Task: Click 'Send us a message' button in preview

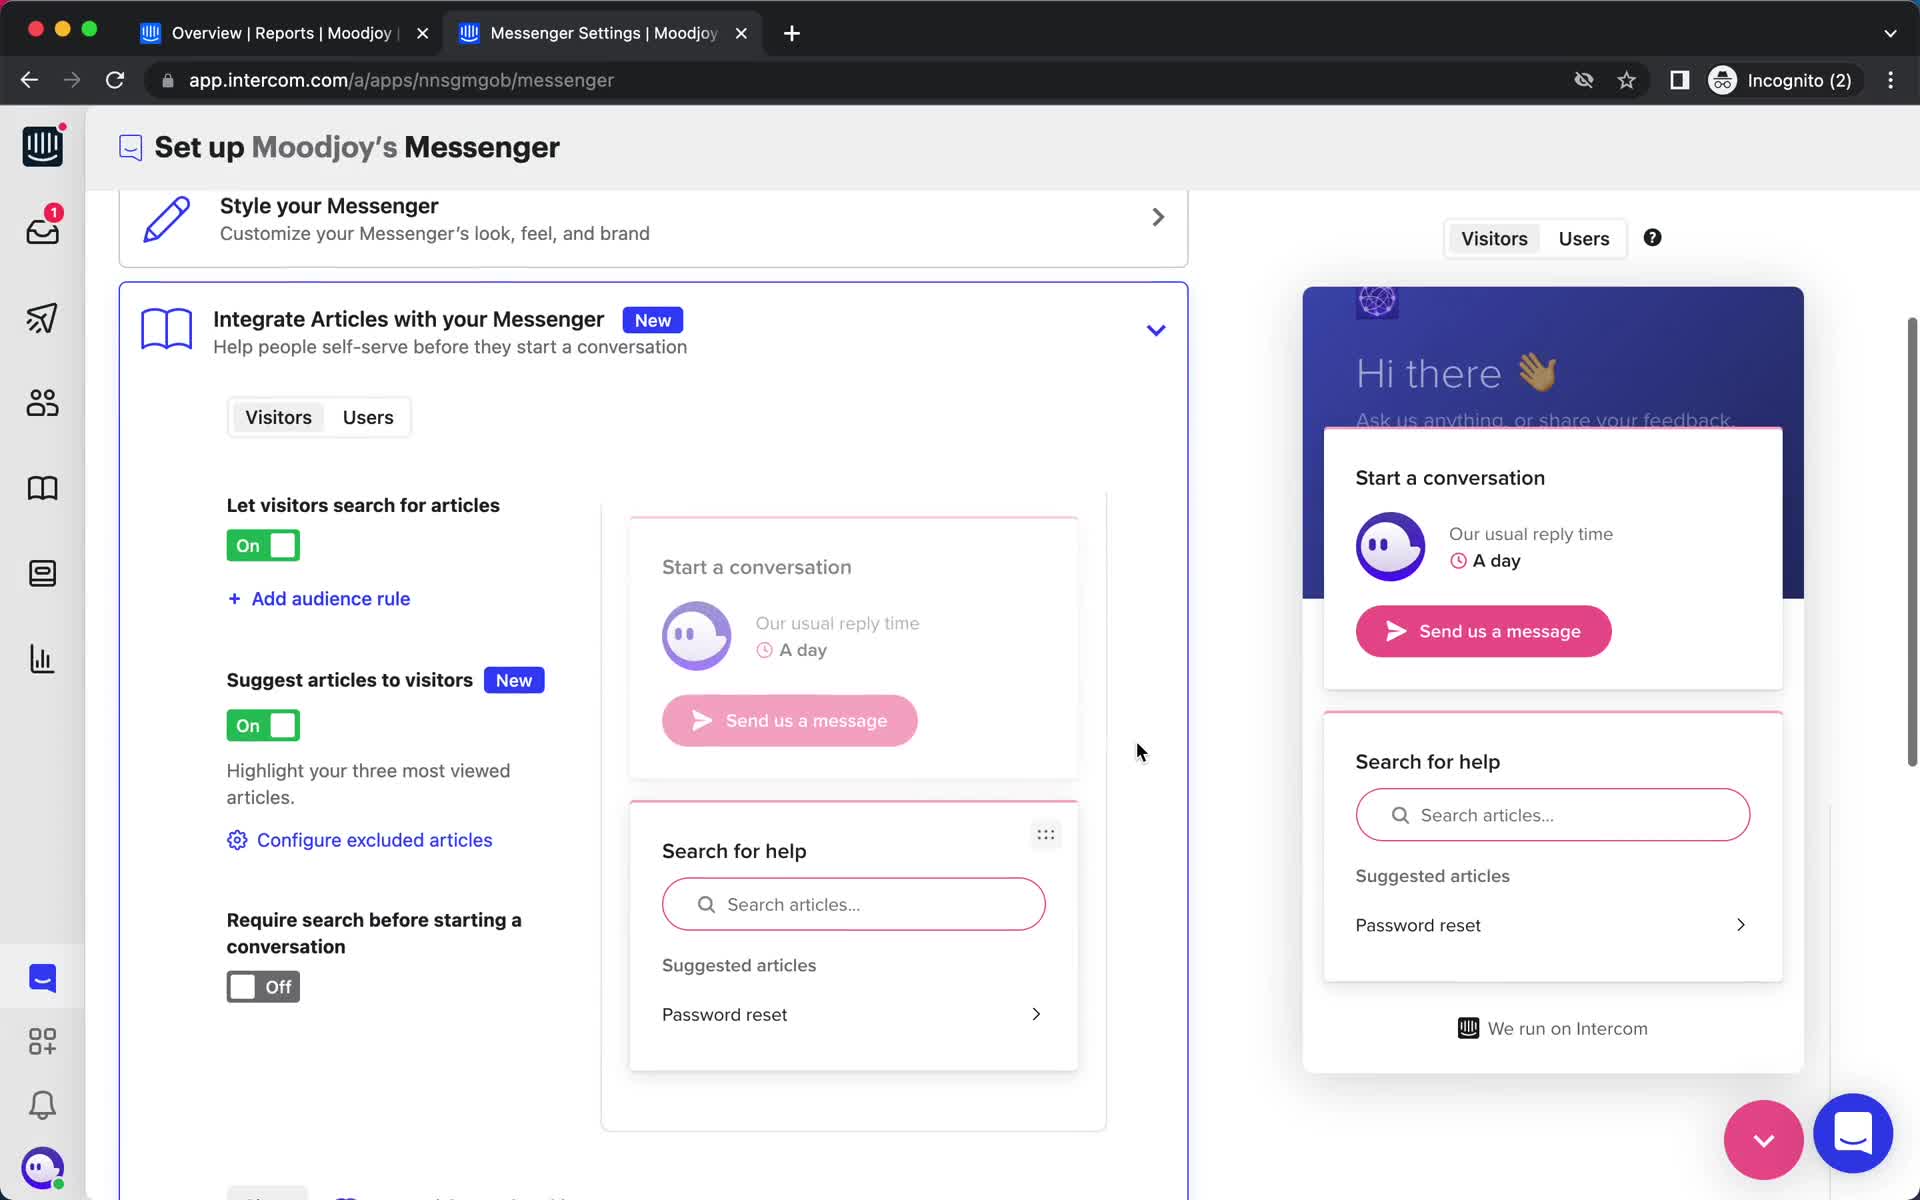Action: (1486, 630)
